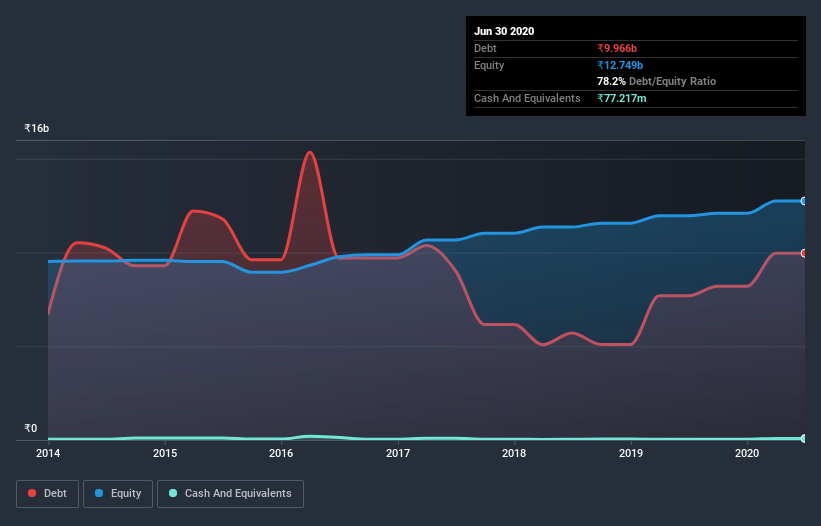Click the 2014 x-axis label
821x526 pixels.
(48, 453)
